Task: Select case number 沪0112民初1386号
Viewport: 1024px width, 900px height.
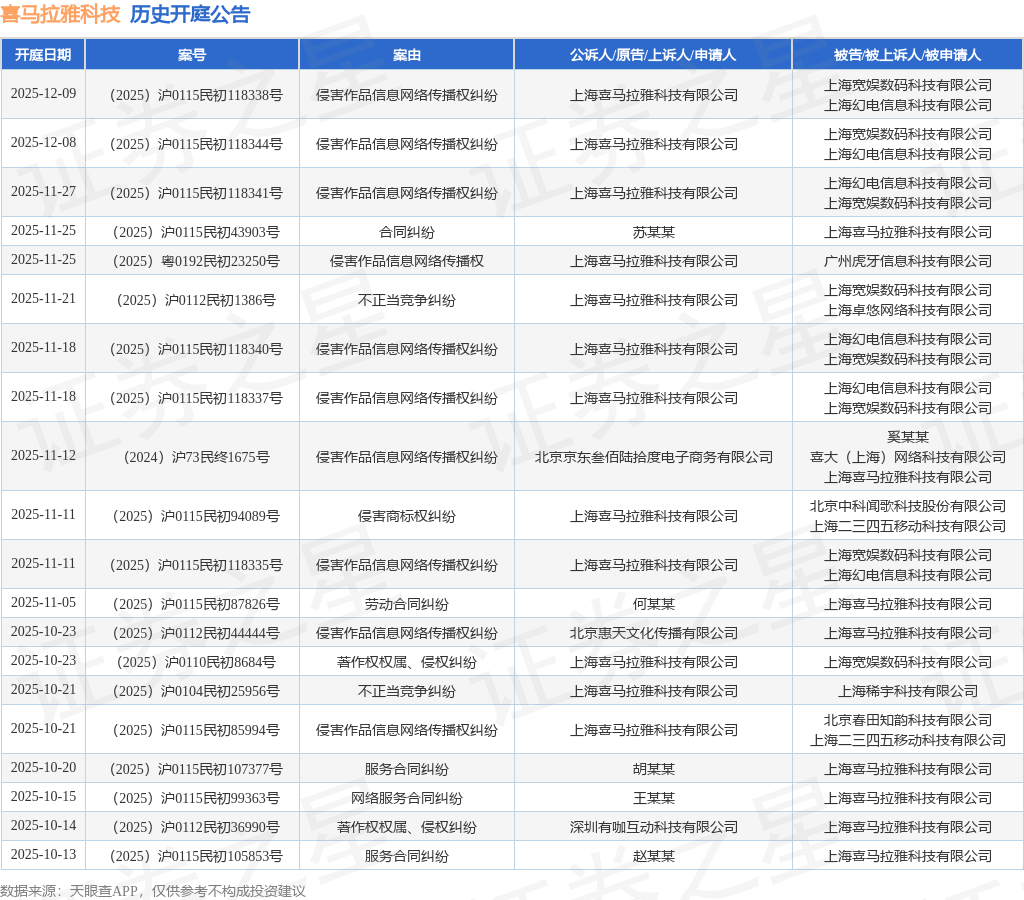Action: (196, 300)
